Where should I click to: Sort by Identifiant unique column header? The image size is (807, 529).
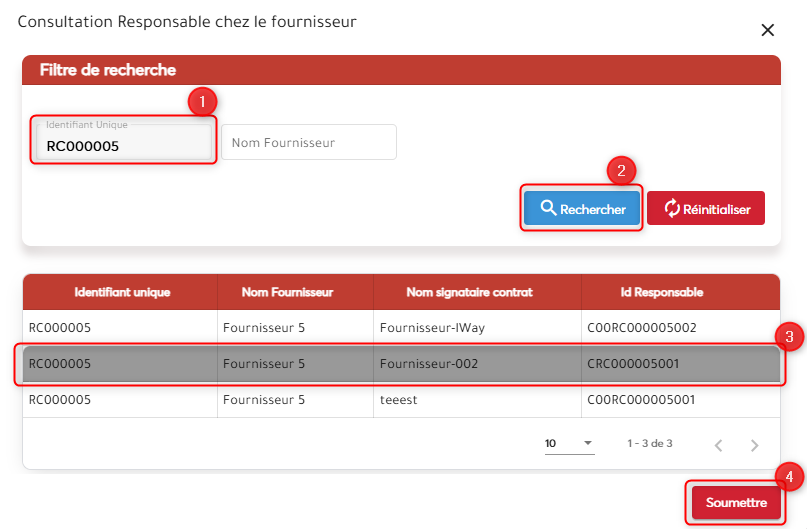(122, 292)
